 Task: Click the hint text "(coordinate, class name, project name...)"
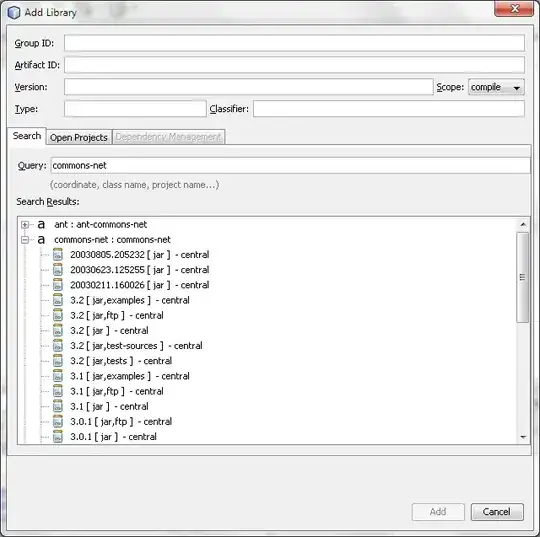pyautogui.click(x=134, y=185)
